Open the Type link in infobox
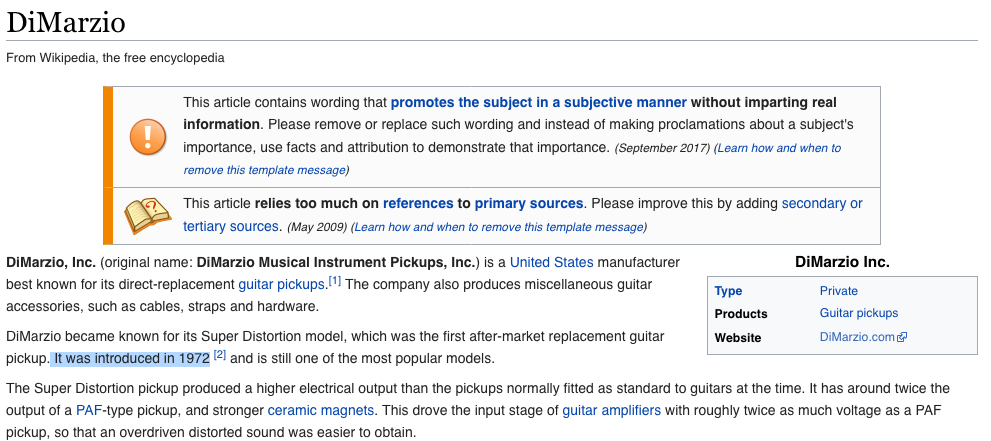The width and height of the screenshot is (991, 441). 728,291
